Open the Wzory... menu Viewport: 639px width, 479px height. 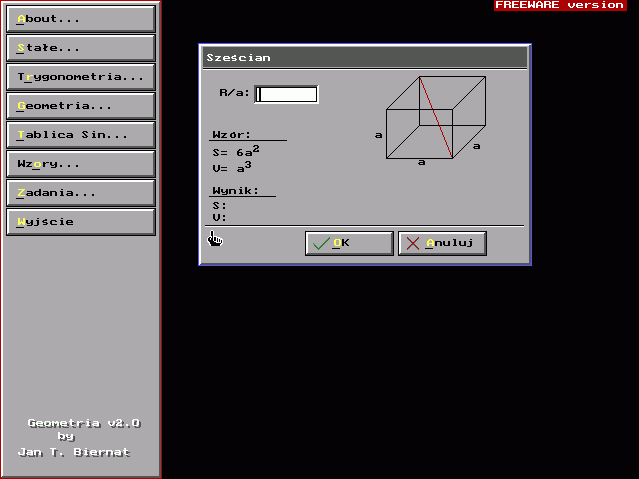81,164
